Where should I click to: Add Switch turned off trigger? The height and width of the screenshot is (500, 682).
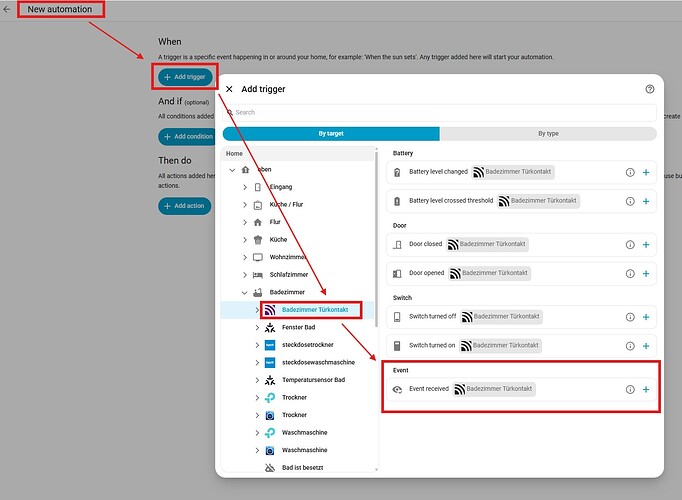point(646,317)
